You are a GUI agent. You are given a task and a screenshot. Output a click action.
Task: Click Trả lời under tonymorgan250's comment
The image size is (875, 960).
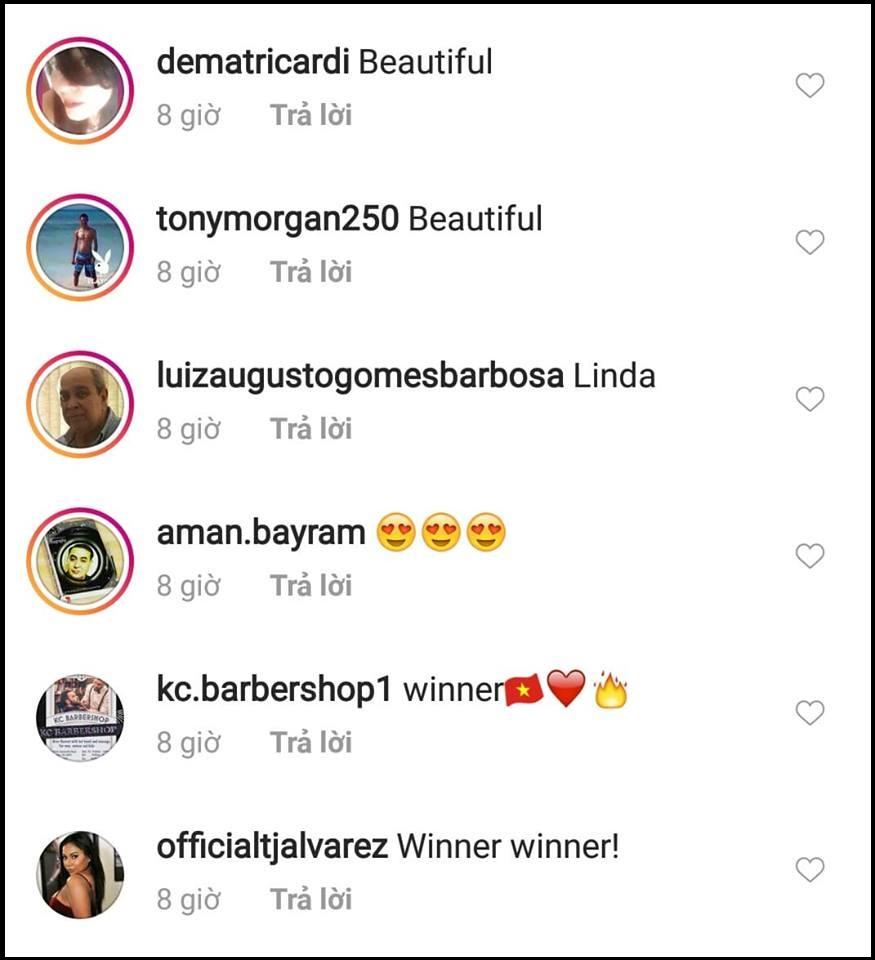point(311,272)
